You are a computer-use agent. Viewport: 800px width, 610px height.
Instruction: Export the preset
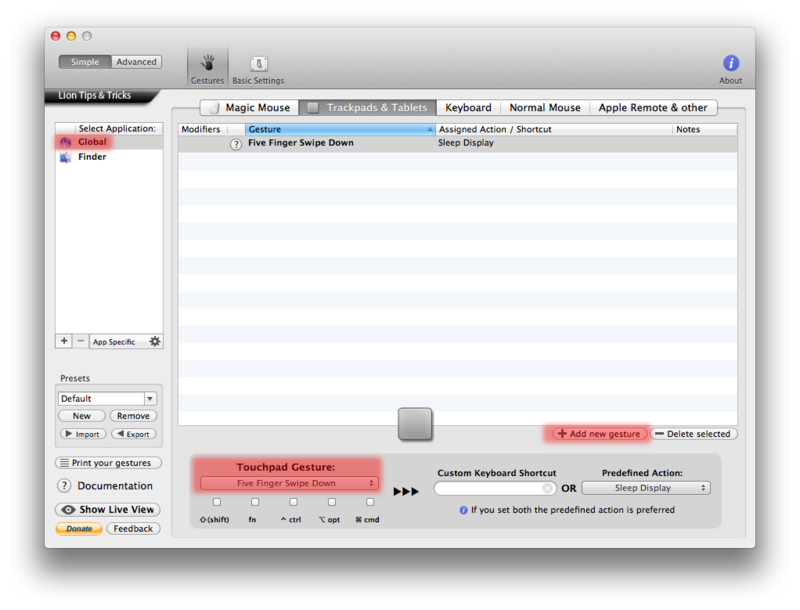[134, 434]
